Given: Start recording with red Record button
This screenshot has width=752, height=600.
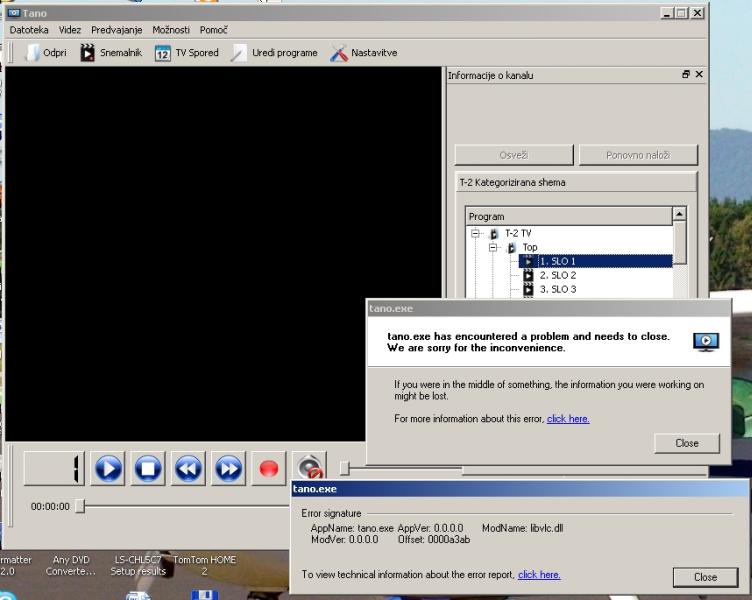Looking at the screenshot, I should pos(268,468).
